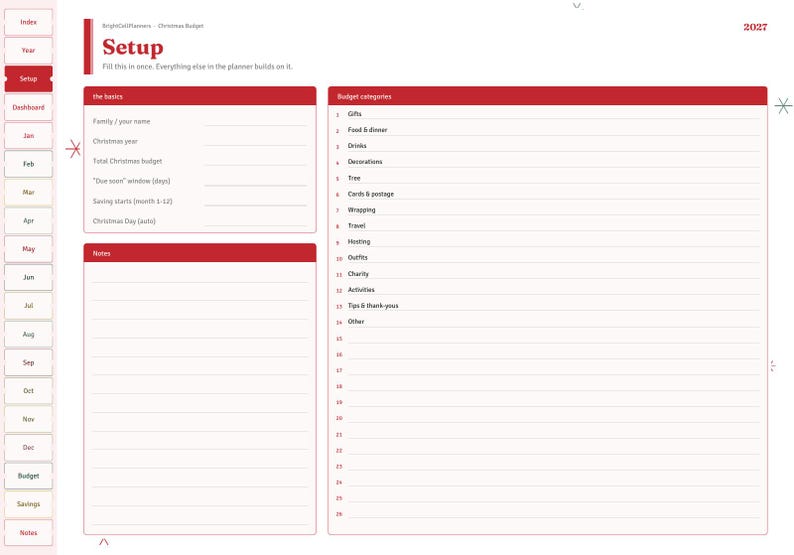Select the Outfits category

[x=548, y=258]
